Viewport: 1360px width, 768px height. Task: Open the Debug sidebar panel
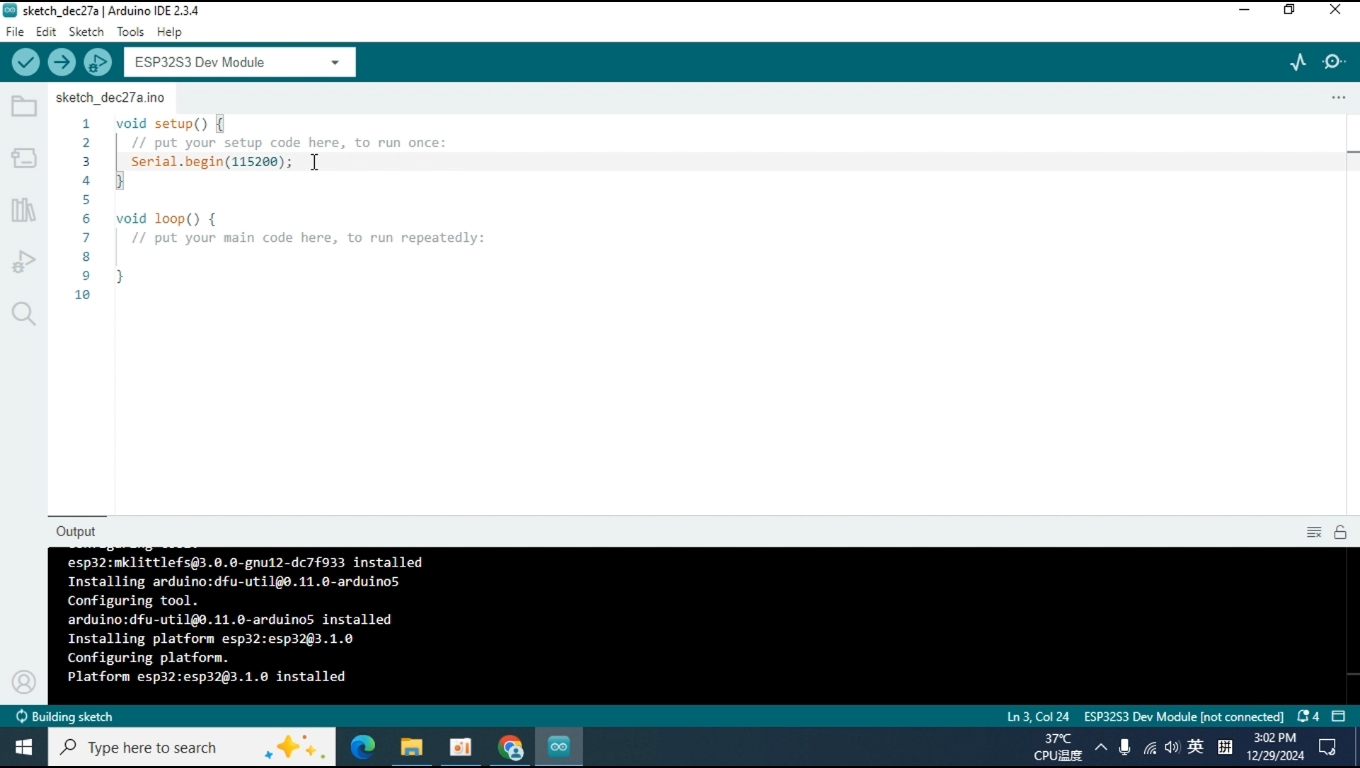click(24, 262)
